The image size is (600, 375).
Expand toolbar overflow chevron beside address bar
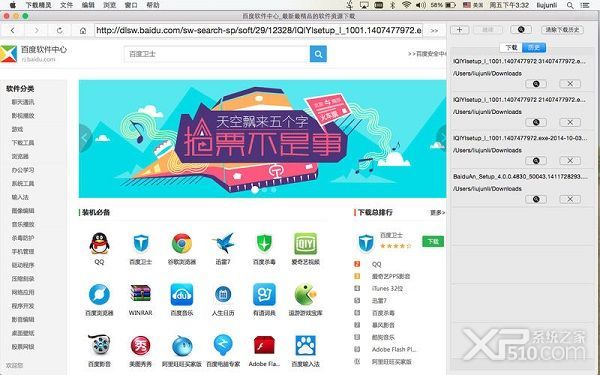point(434,31)
